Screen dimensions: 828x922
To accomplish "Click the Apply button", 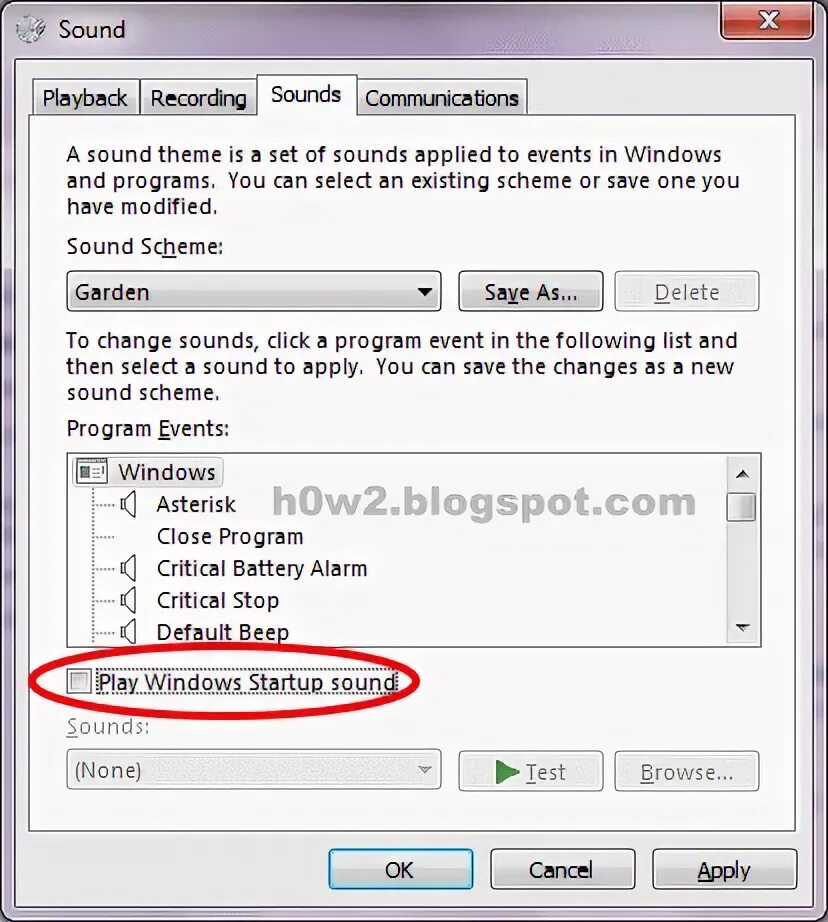I will click(724, 870).
